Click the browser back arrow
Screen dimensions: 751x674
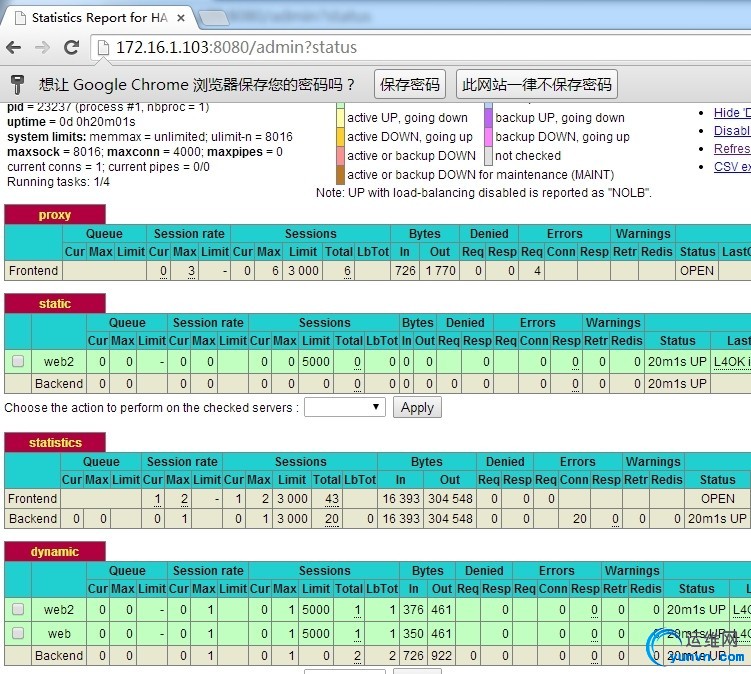[15, 47]
